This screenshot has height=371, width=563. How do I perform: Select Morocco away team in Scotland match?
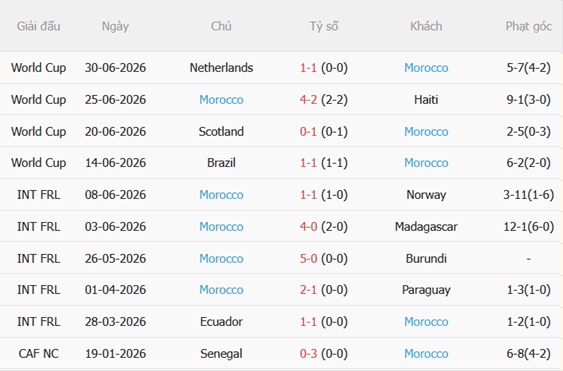(x=426, y=131)
